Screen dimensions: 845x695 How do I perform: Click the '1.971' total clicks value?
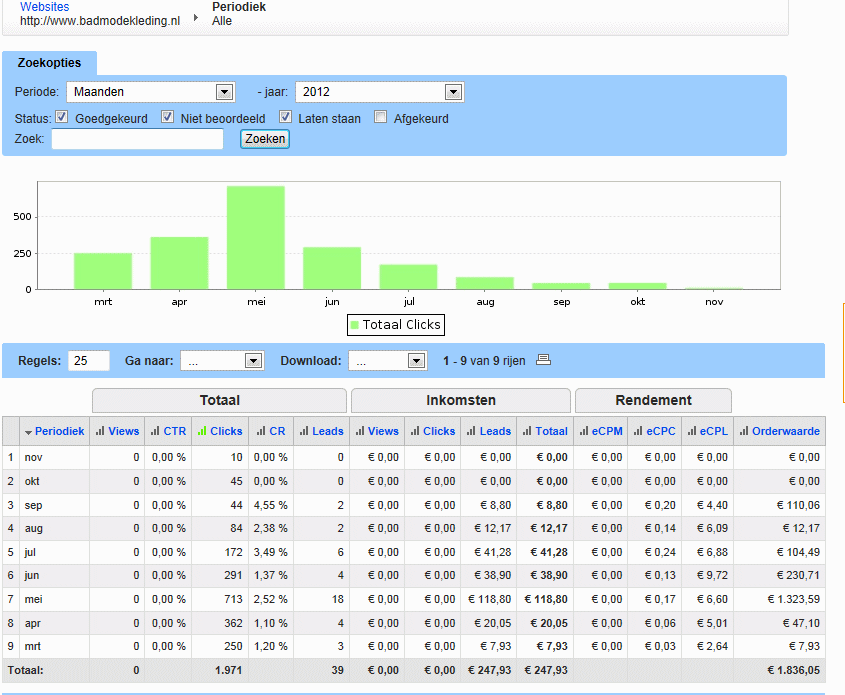point(228,670)
